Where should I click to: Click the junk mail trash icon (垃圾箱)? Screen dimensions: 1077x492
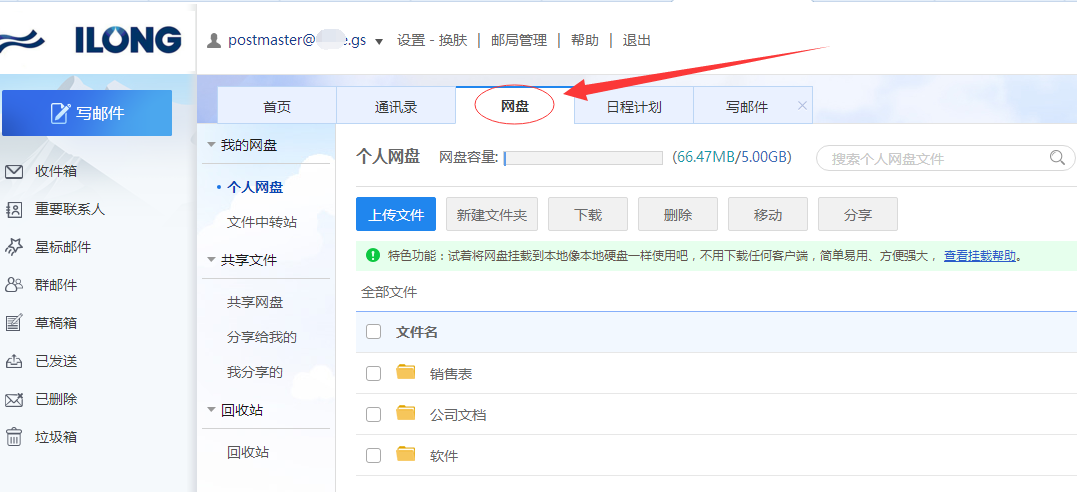coord(14,437)
